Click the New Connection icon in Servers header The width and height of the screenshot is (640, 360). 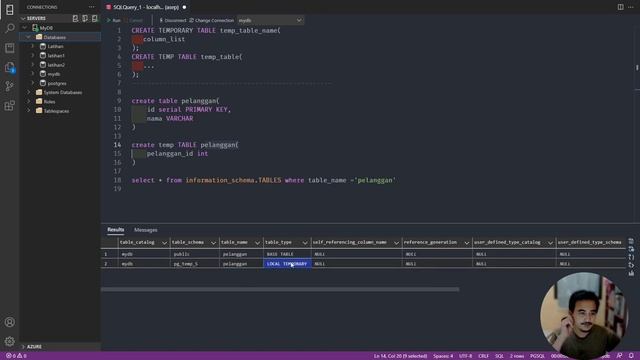pyautogui.click(x=76, y=18)
